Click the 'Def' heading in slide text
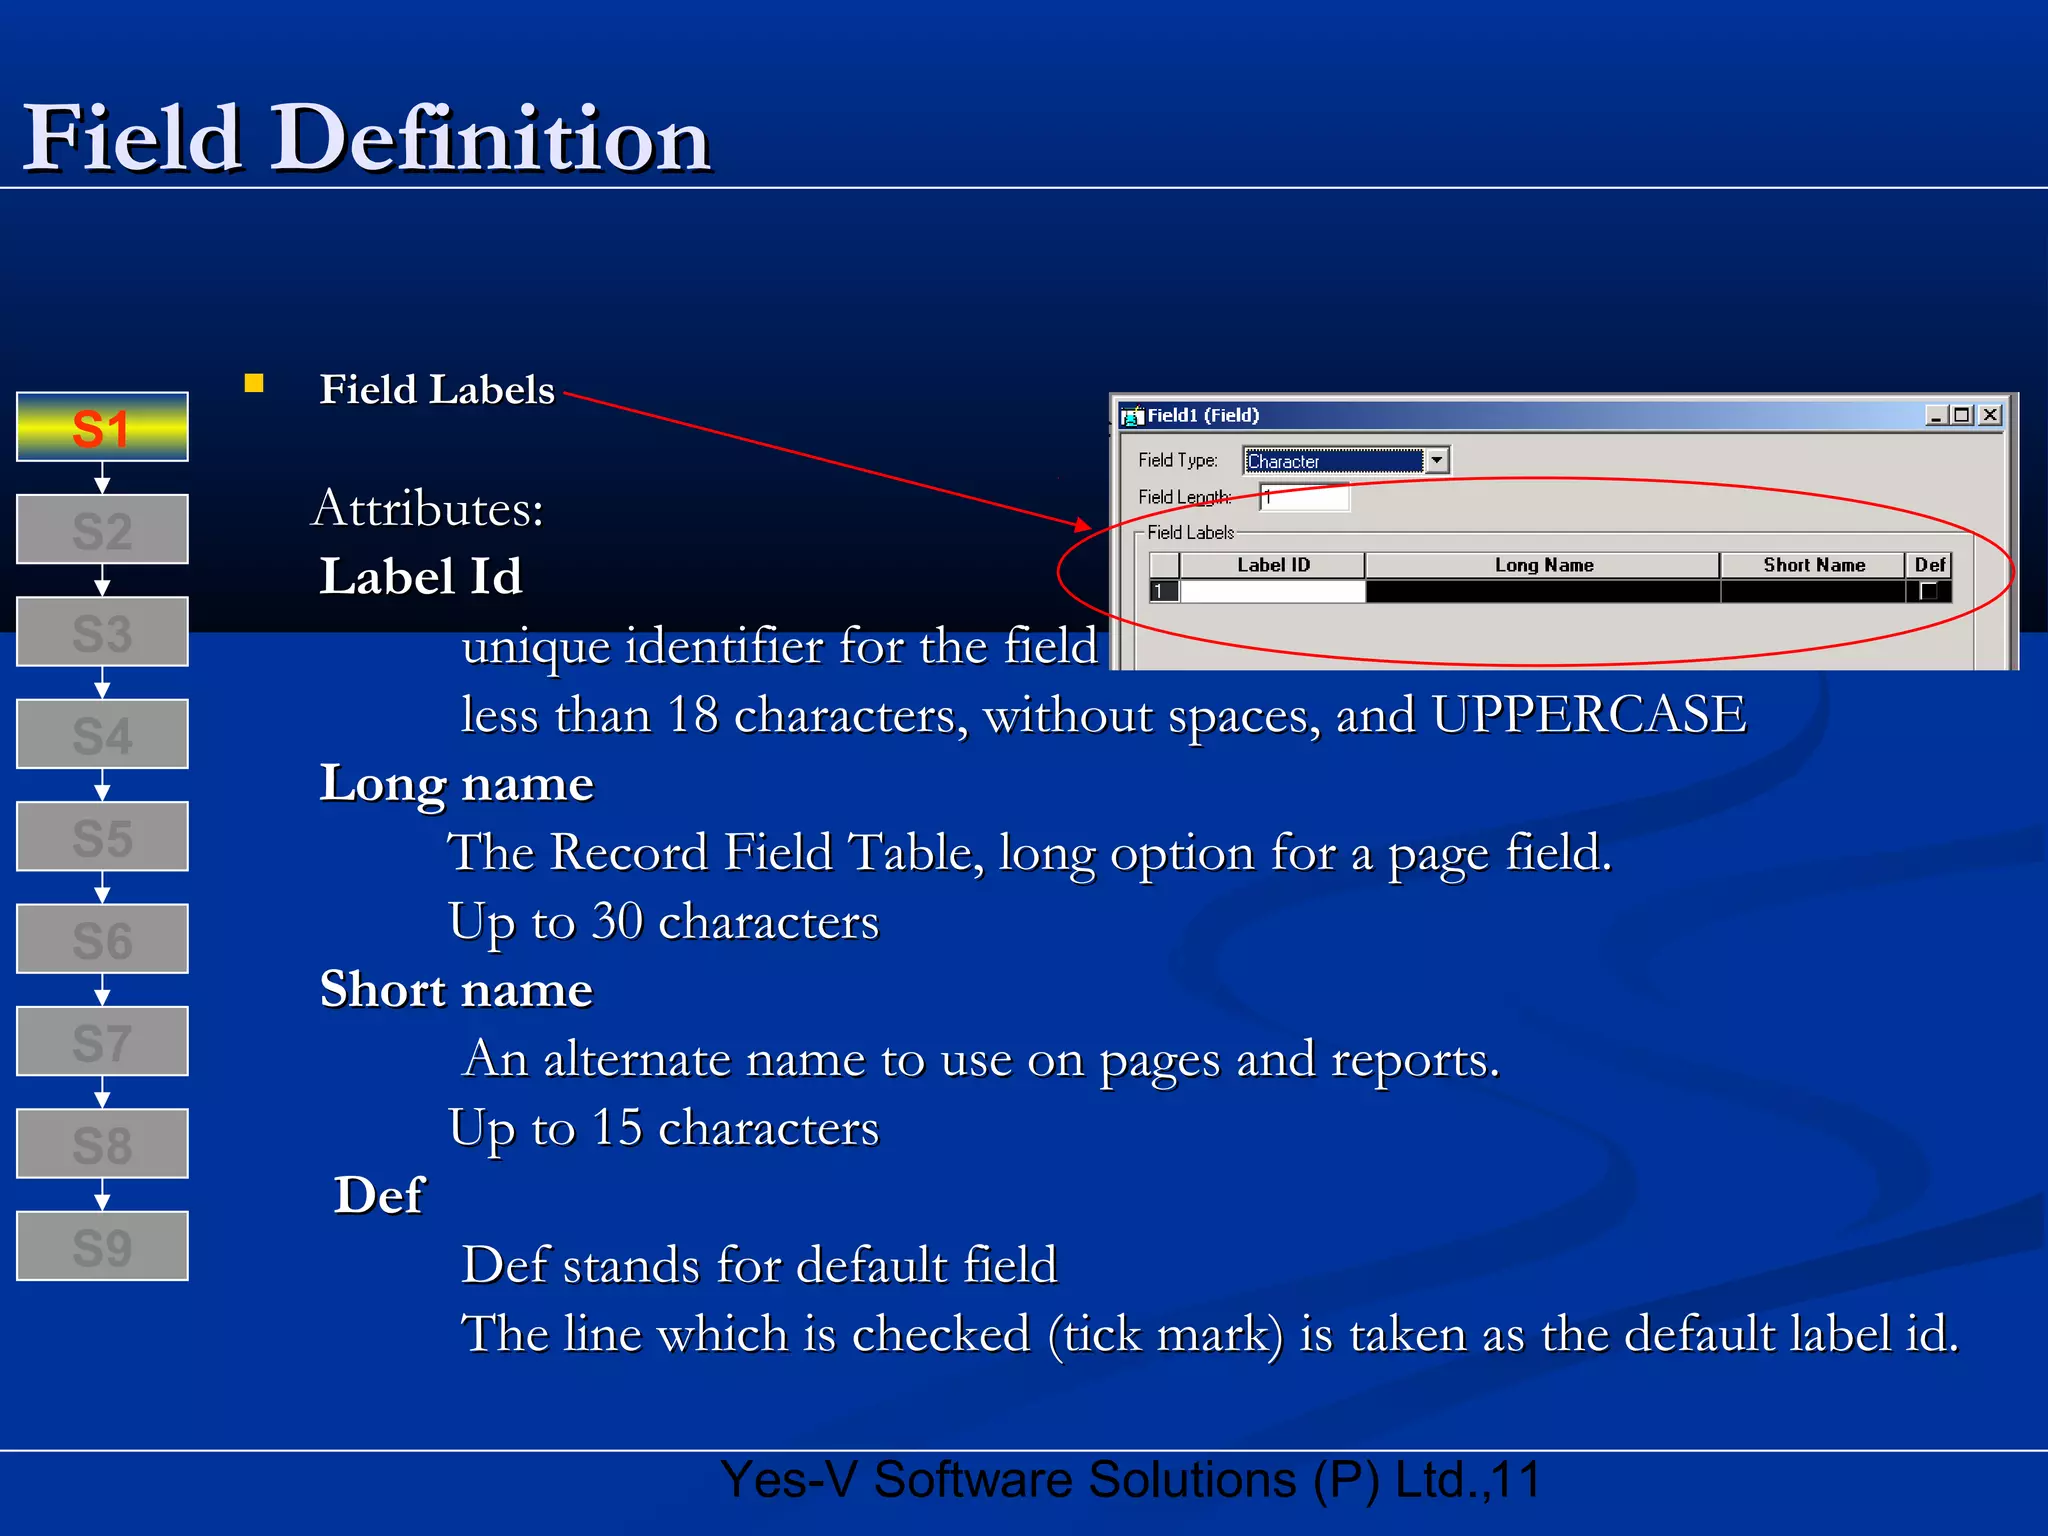This screenshot has width=2048, height=1536. click(379, 1196)
